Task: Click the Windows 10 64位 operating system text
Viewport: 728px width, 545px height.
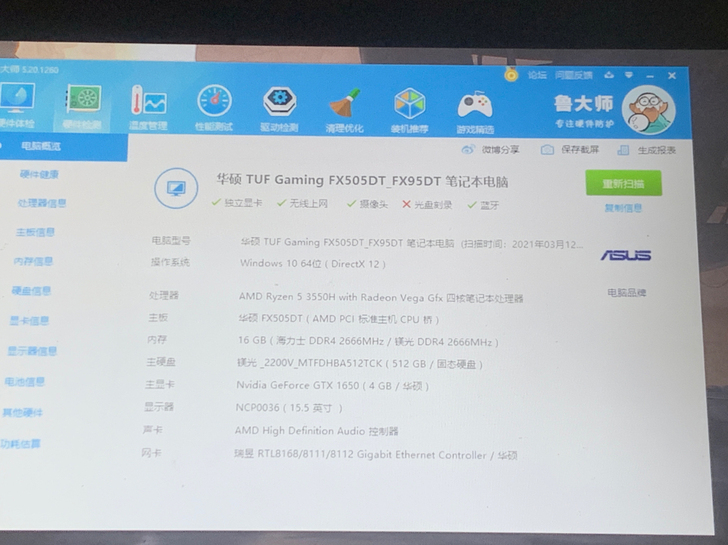Action: [313, 264]
